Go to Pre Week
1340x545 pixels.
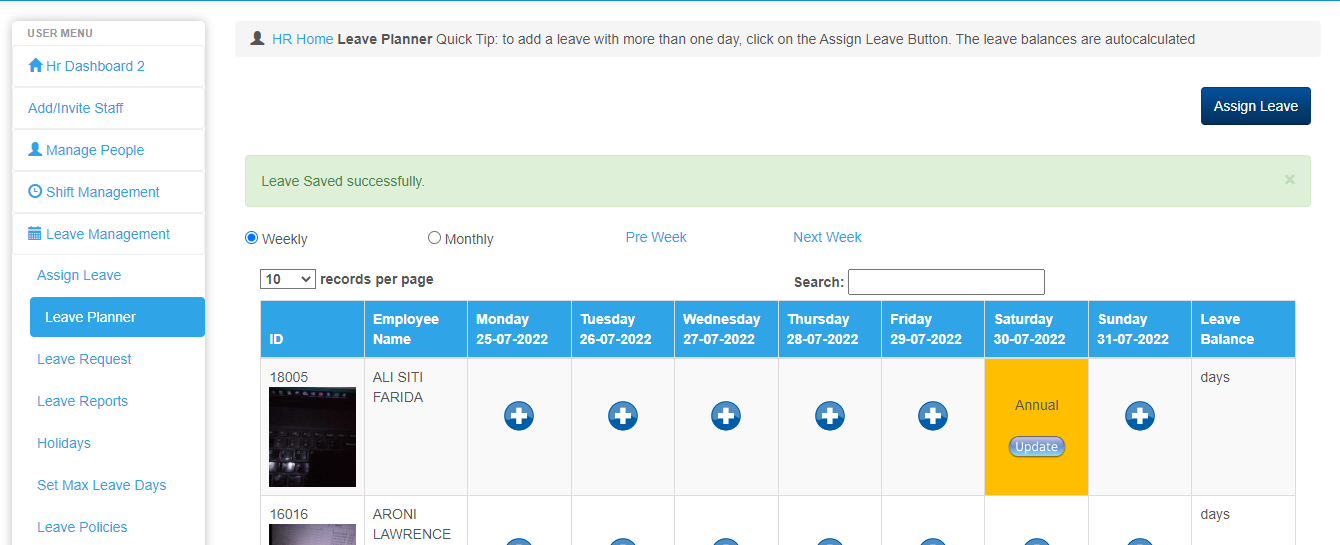pyautogui.click(x=656, y=237)
